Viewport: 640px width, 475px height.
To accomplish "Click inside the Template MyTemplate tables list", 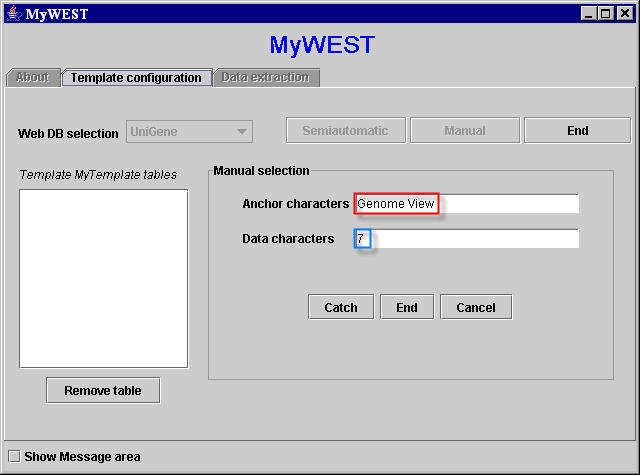I will (x=104, y=278).
